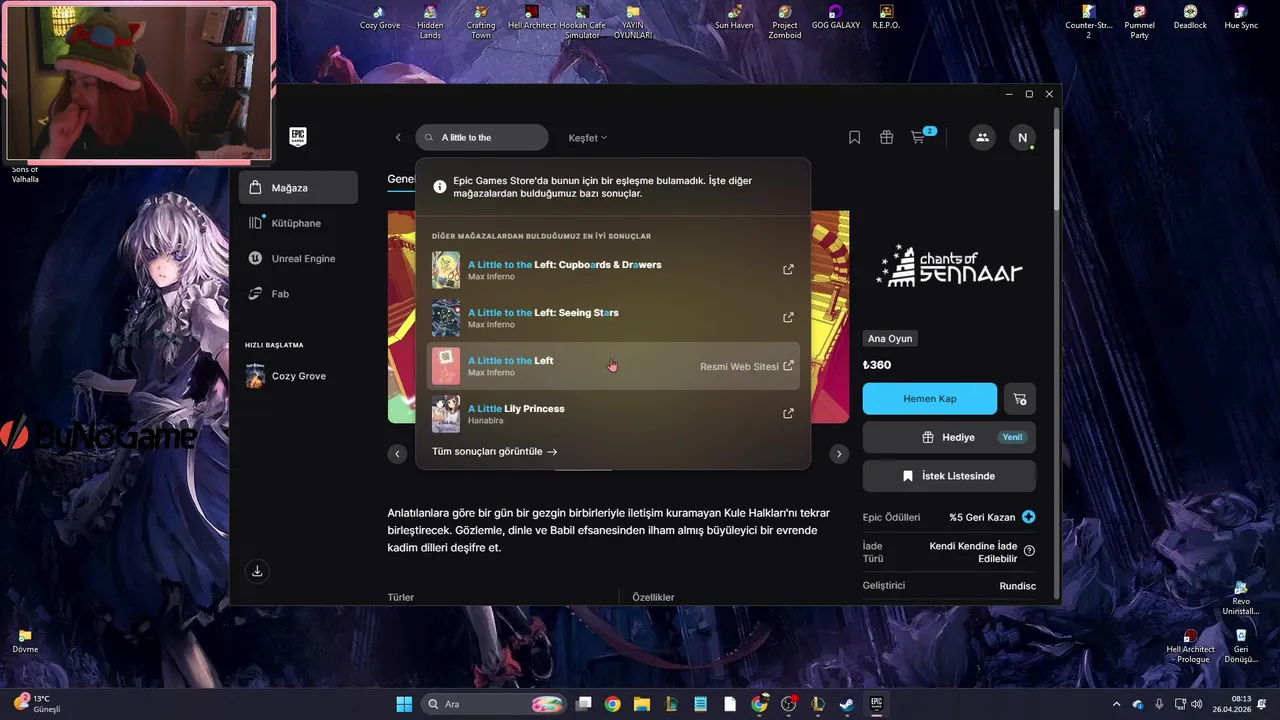Open File Explorer from taskbar
Image resolution: width=1280 pixels, height=720 pixels.
click(641, 704)
